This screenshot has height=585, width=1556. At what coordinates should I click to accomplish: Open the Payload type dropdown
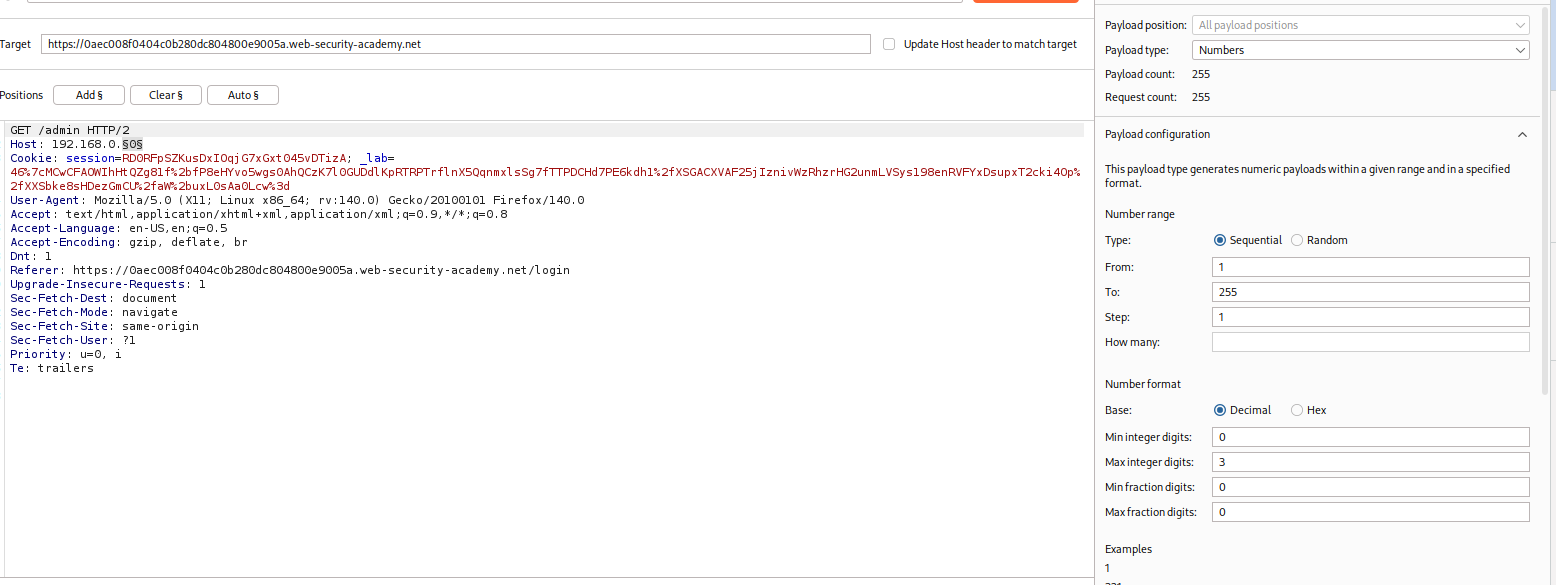(x=1360, y=50)
